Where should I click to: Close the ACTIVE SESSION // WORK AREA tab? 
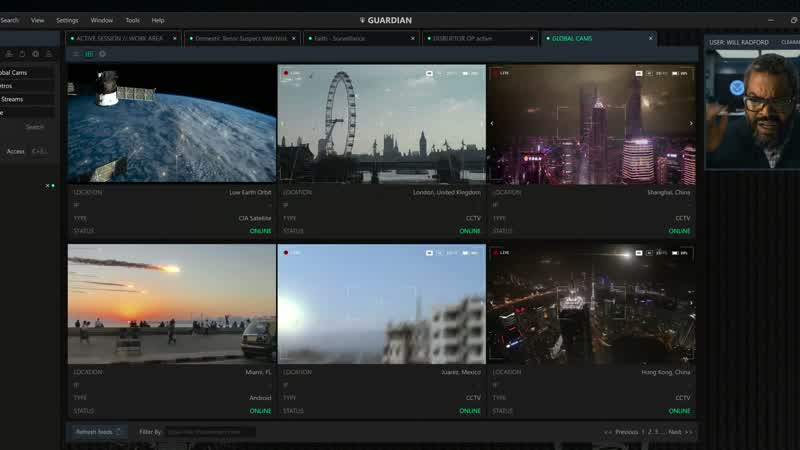174,38
